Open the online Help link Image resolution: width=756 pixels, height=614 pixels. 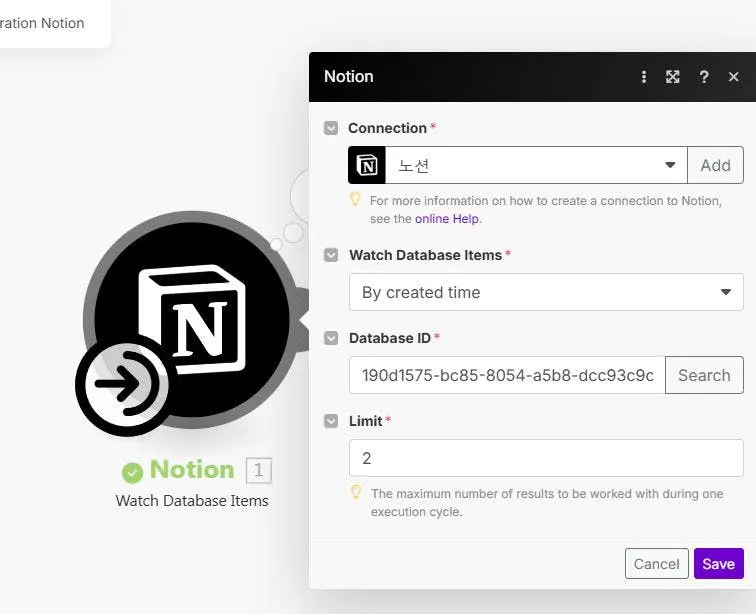(x=447, y=219)
